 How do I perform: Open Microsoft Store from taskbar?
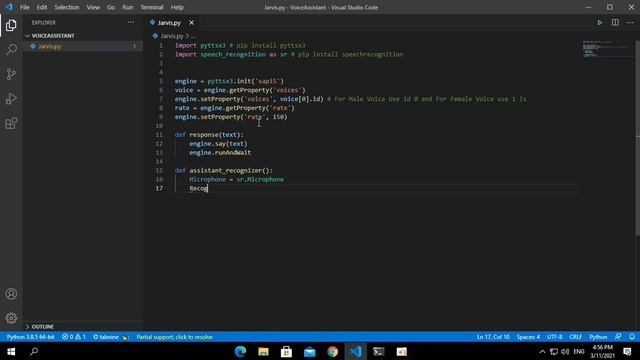(x=286, y=351)
